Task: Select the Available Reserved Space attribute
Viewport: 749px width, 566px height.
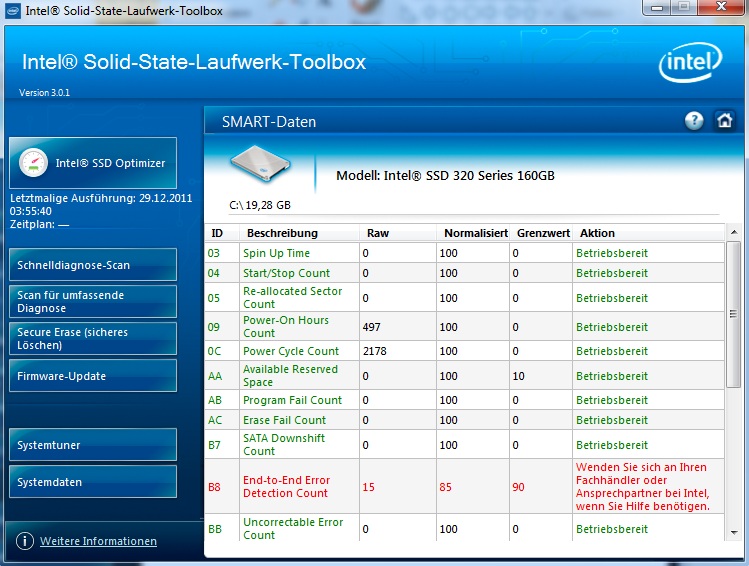Action: point(290,375)
